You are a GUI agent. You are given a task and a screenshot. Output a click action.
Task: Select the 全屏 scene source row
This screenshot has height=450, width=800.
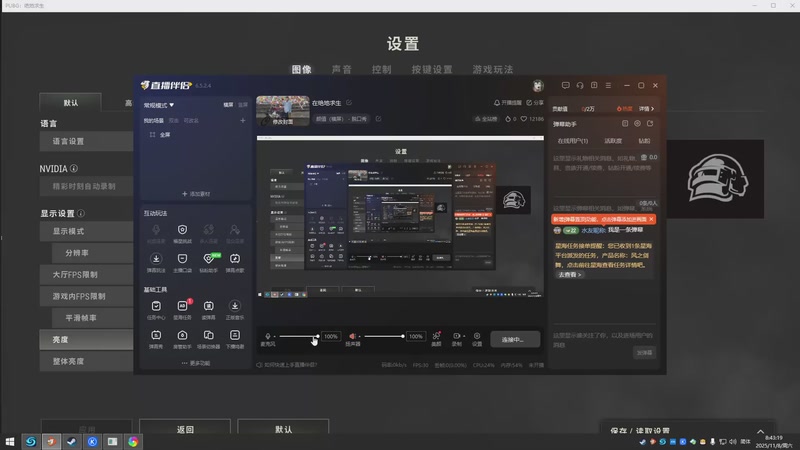coord(195,135)
